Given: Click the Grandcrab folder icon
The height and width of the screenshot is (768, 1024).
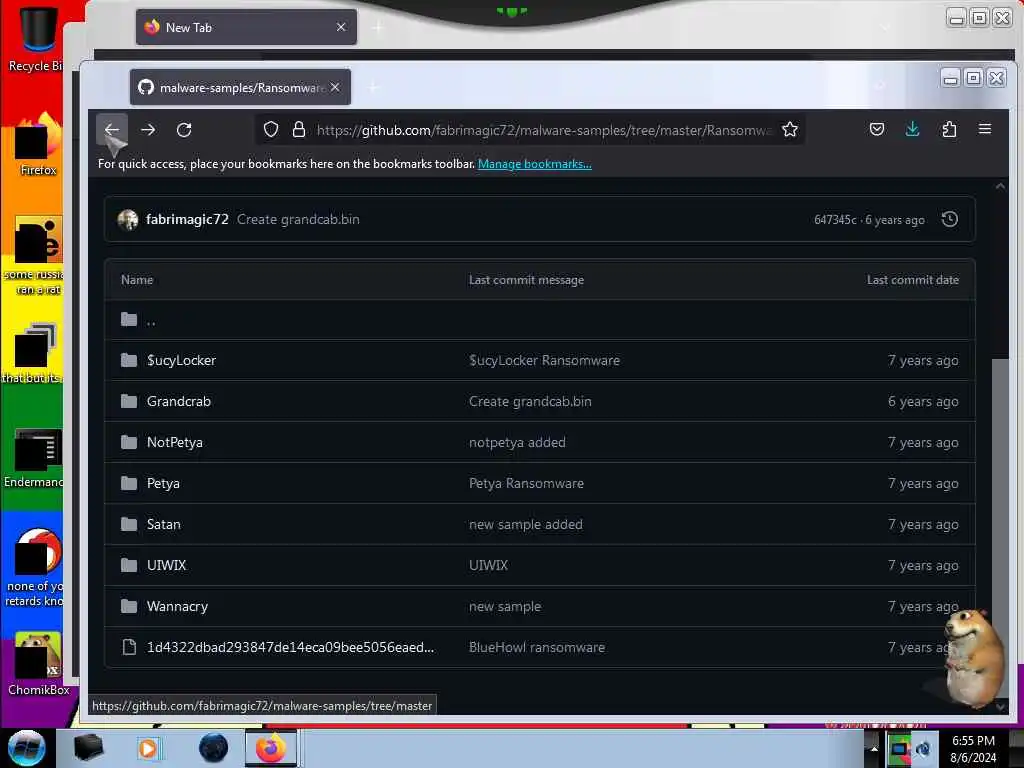Looking at the screenshot, I should [x=129, y=401].
